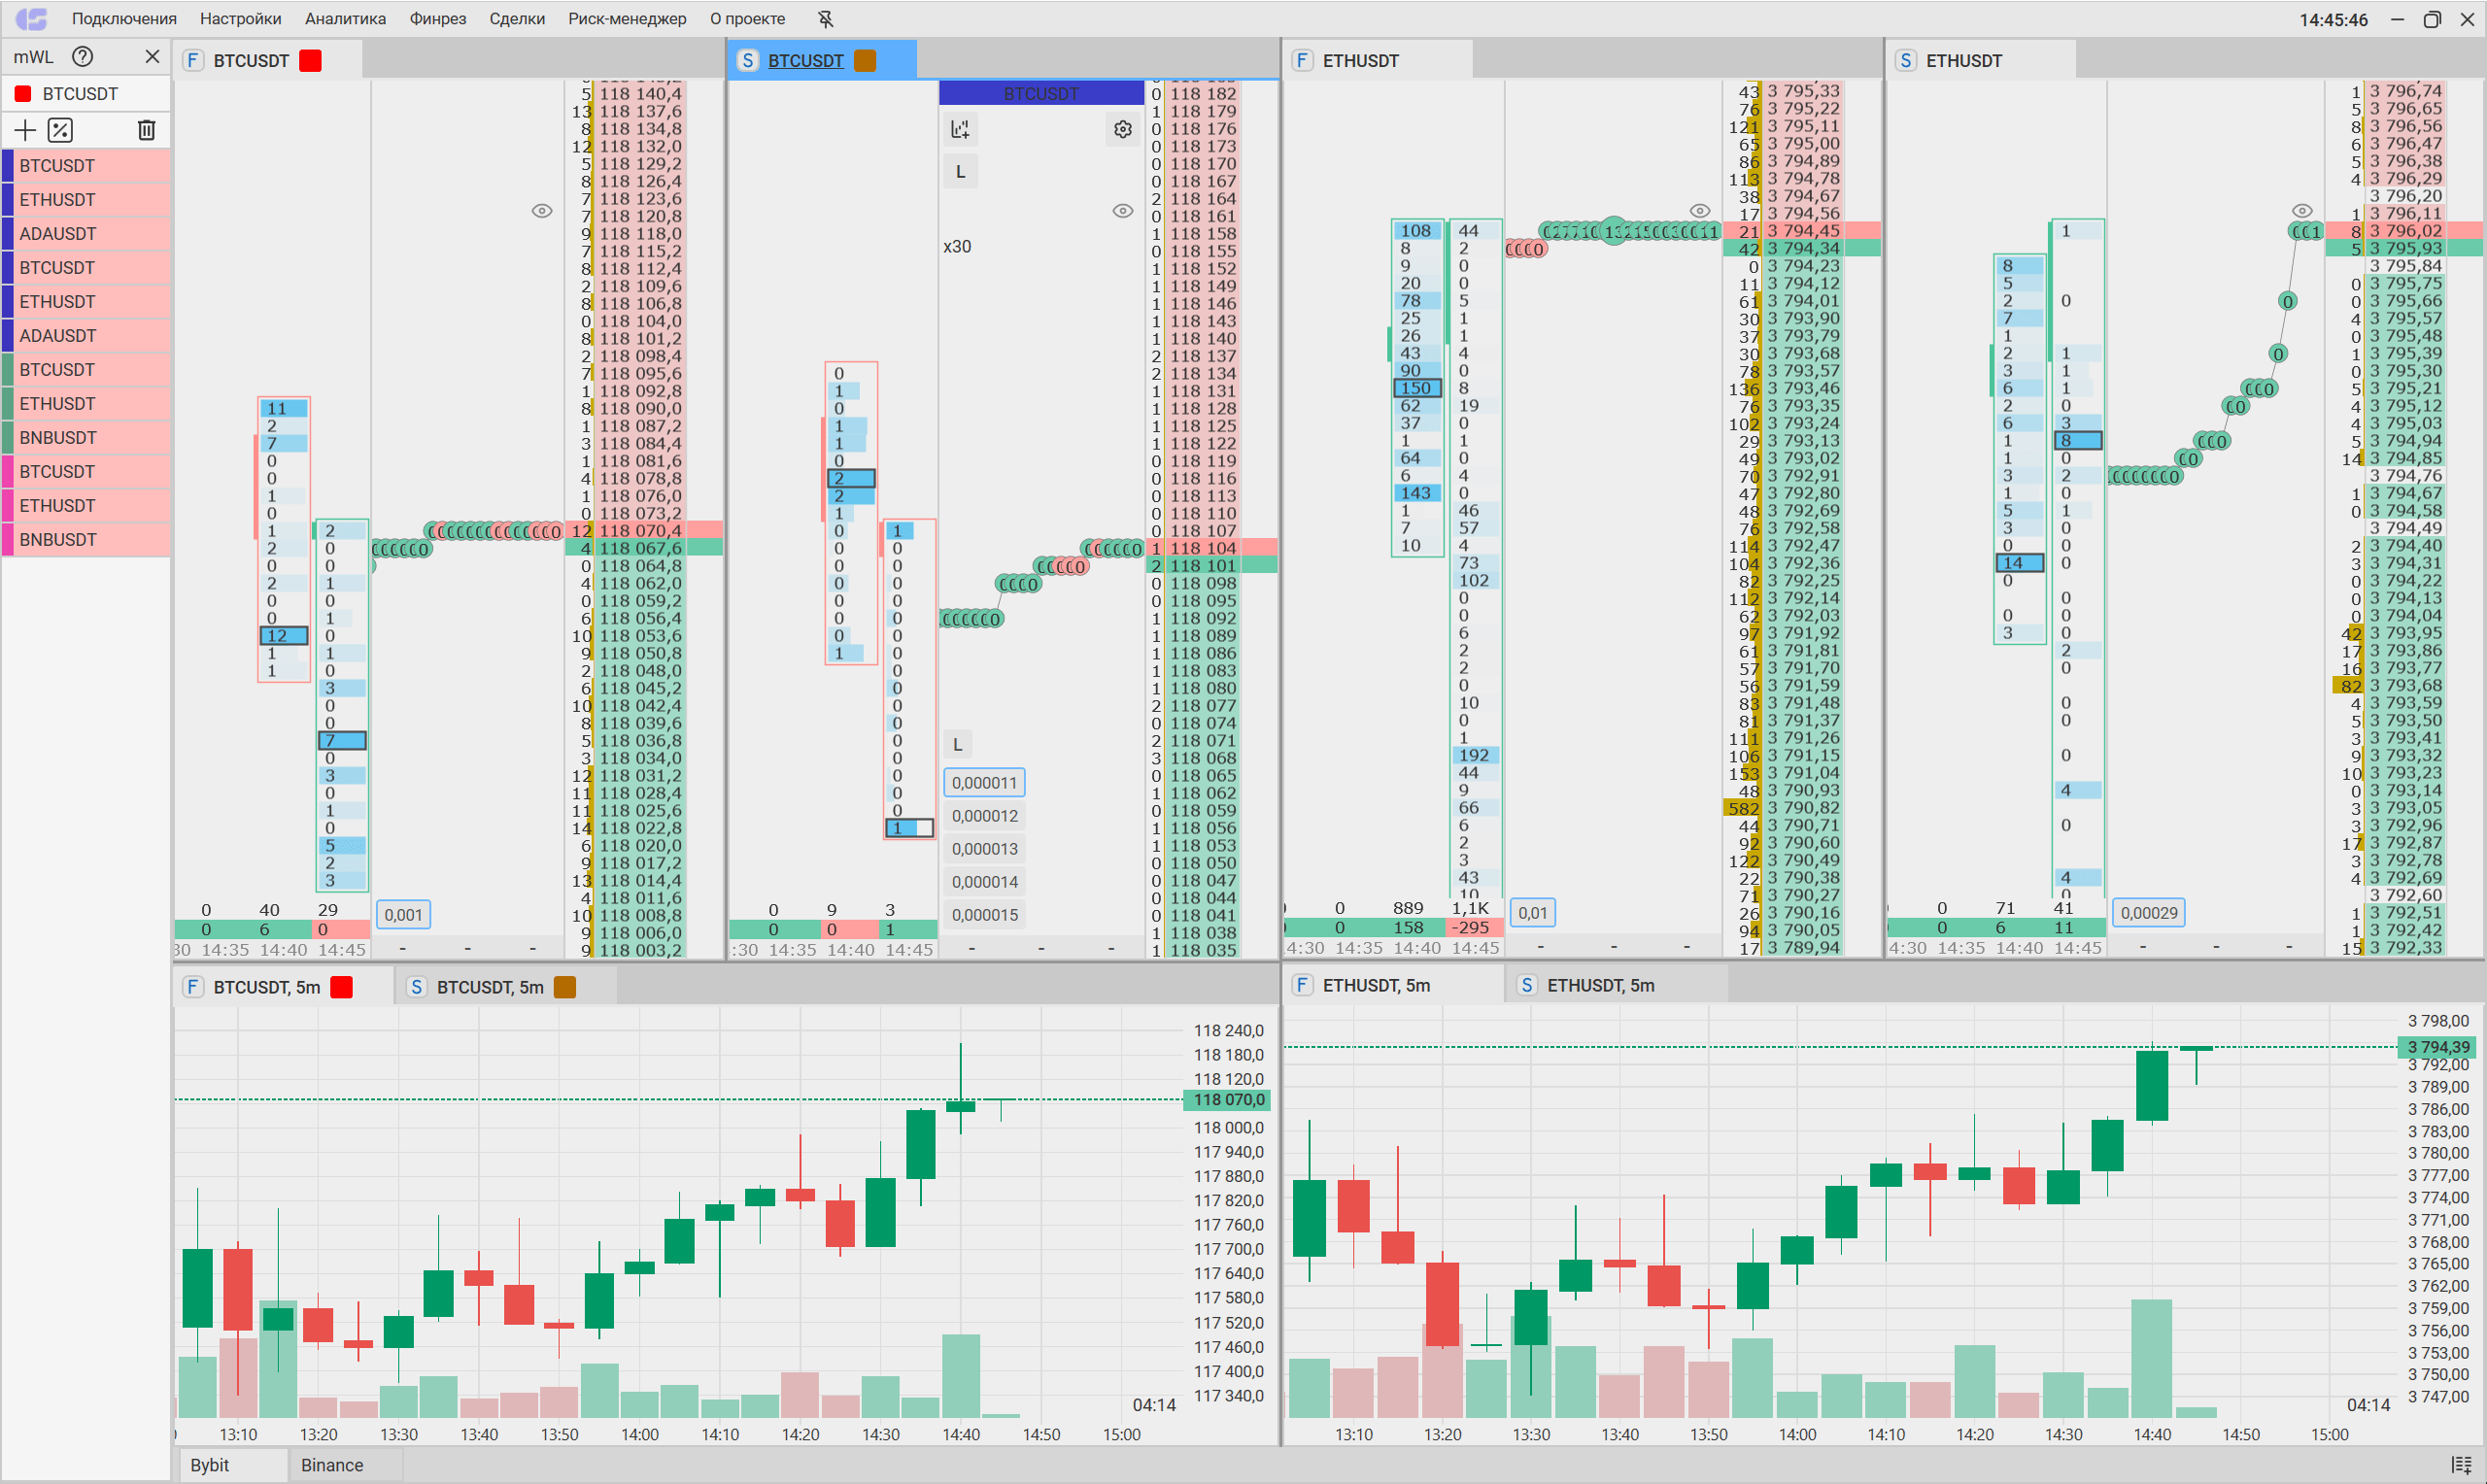The image size is (2487, 1484).
Task: Click the add symbol plus icon in watchlist
Action: pyautogui.click(x=25, y=130)
